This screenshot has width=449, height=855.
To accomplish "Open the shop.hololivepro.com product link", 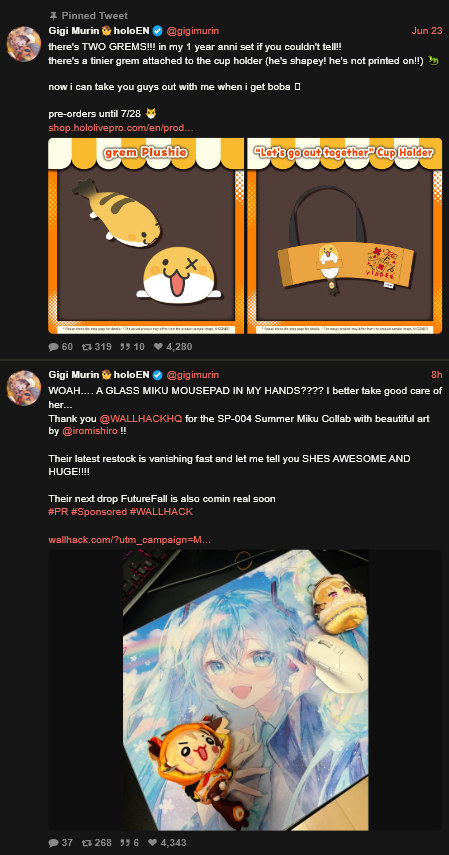I will [x=121, y=128].
